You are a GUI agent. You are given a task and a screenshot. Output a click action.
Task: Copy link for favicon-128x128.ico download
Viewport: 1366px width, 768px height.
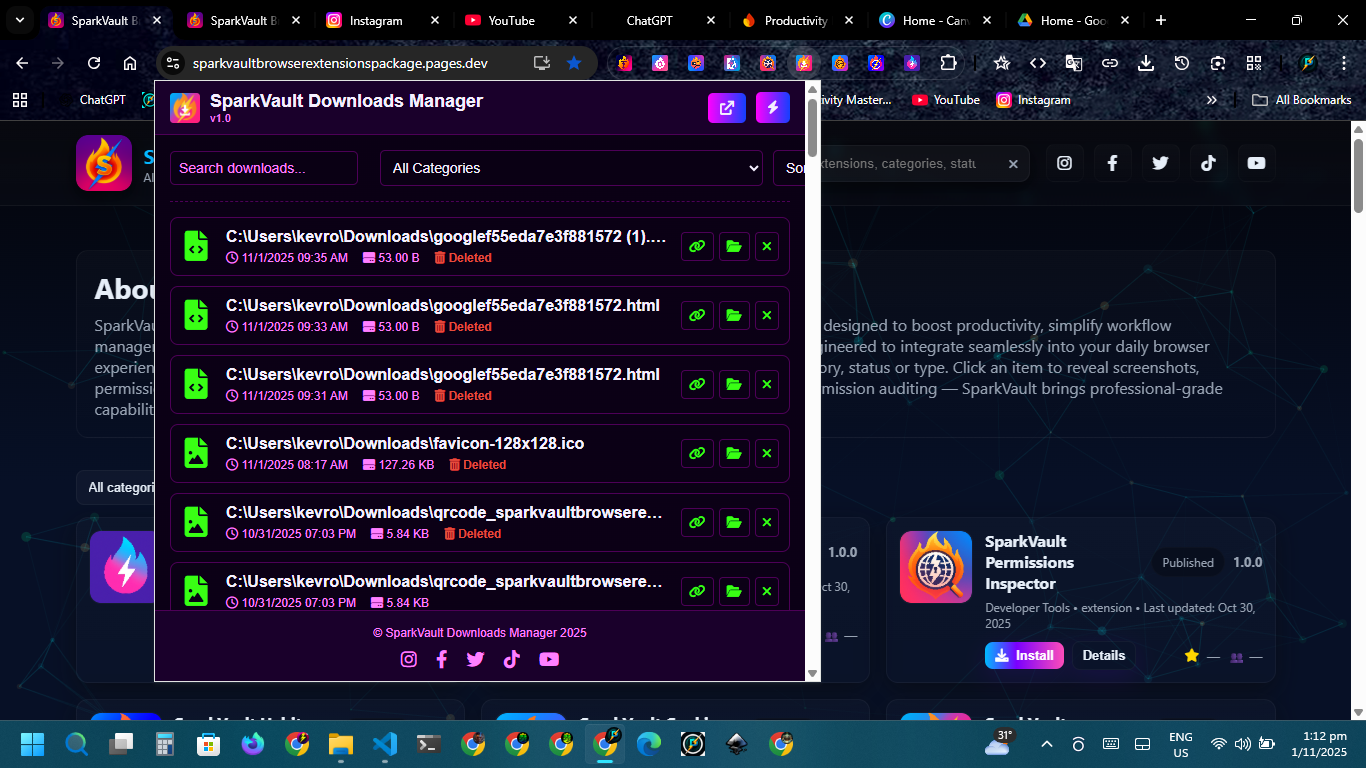(x=697, y=454)
